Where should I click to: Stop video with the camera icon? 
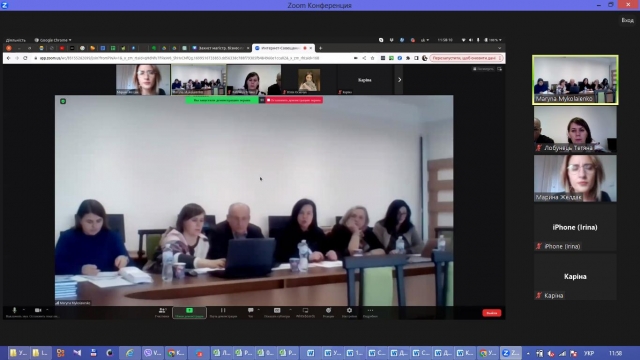coord(38,311)
